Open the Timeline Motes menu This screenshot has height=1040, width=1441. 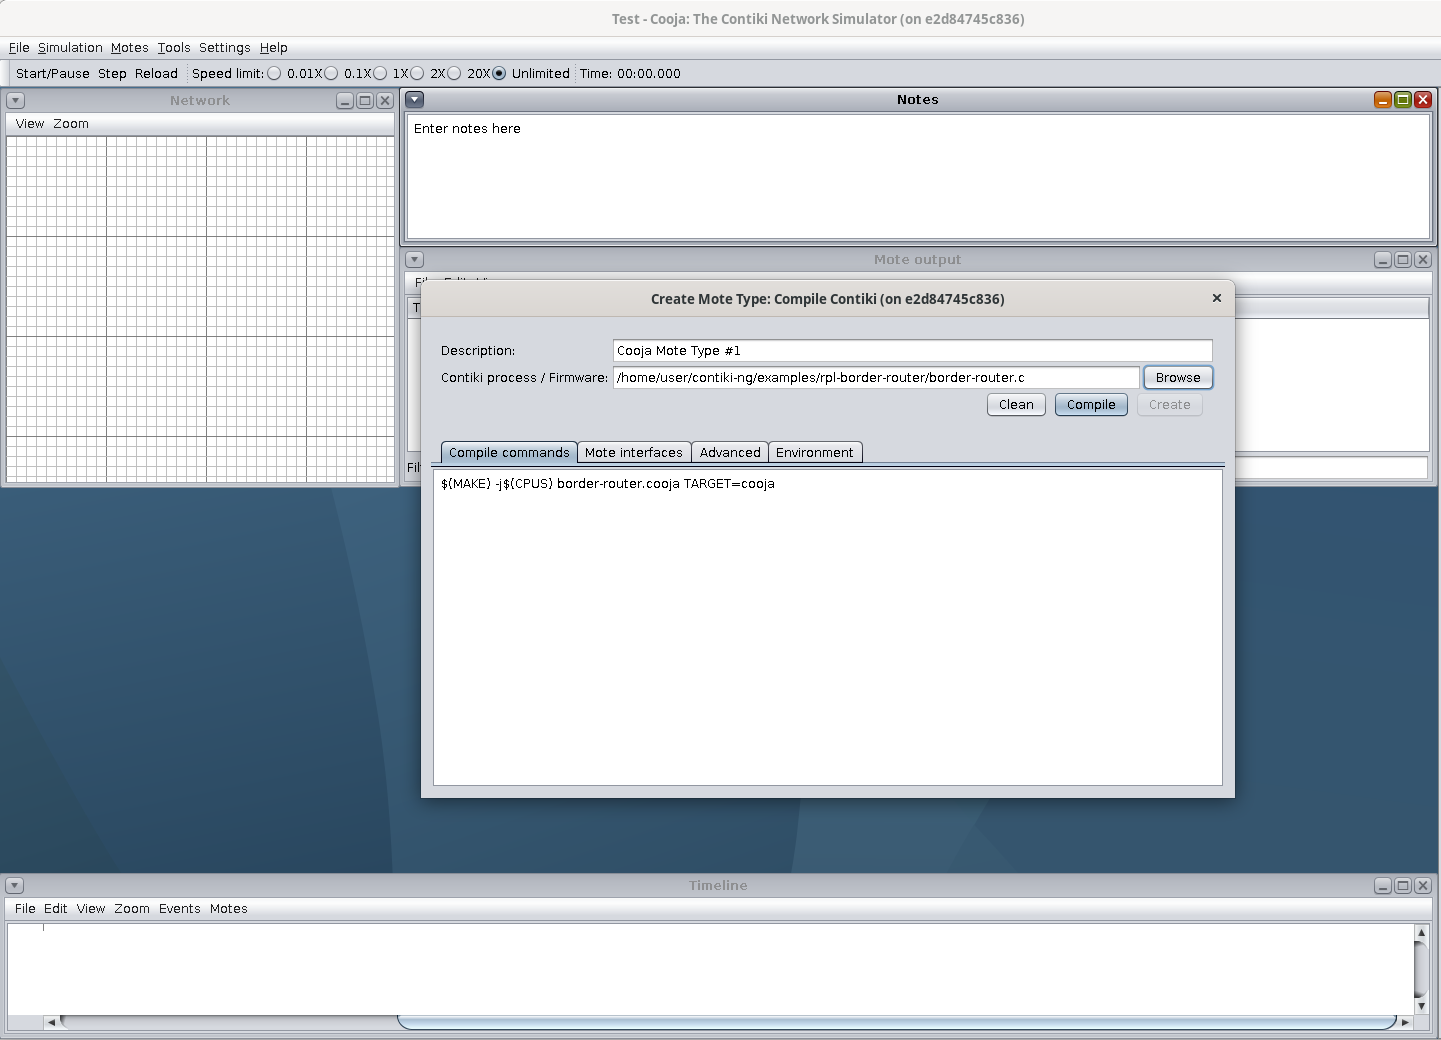[x=229, y=909]
